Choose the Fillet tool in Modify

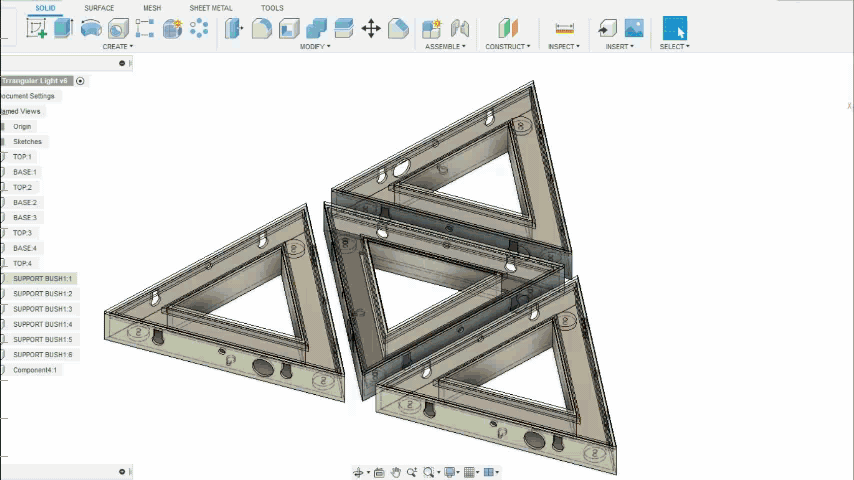[262, 28]
